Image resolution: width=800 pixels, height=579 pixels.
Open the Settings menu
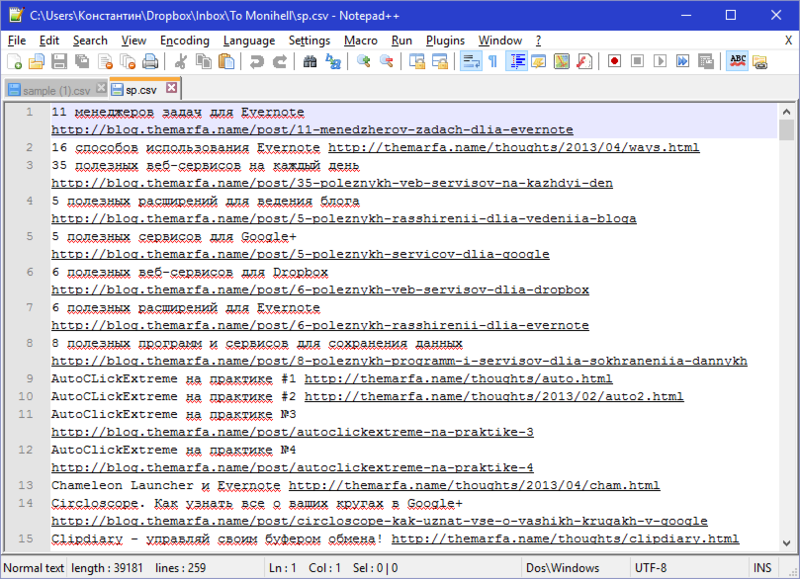pos(309,40)
